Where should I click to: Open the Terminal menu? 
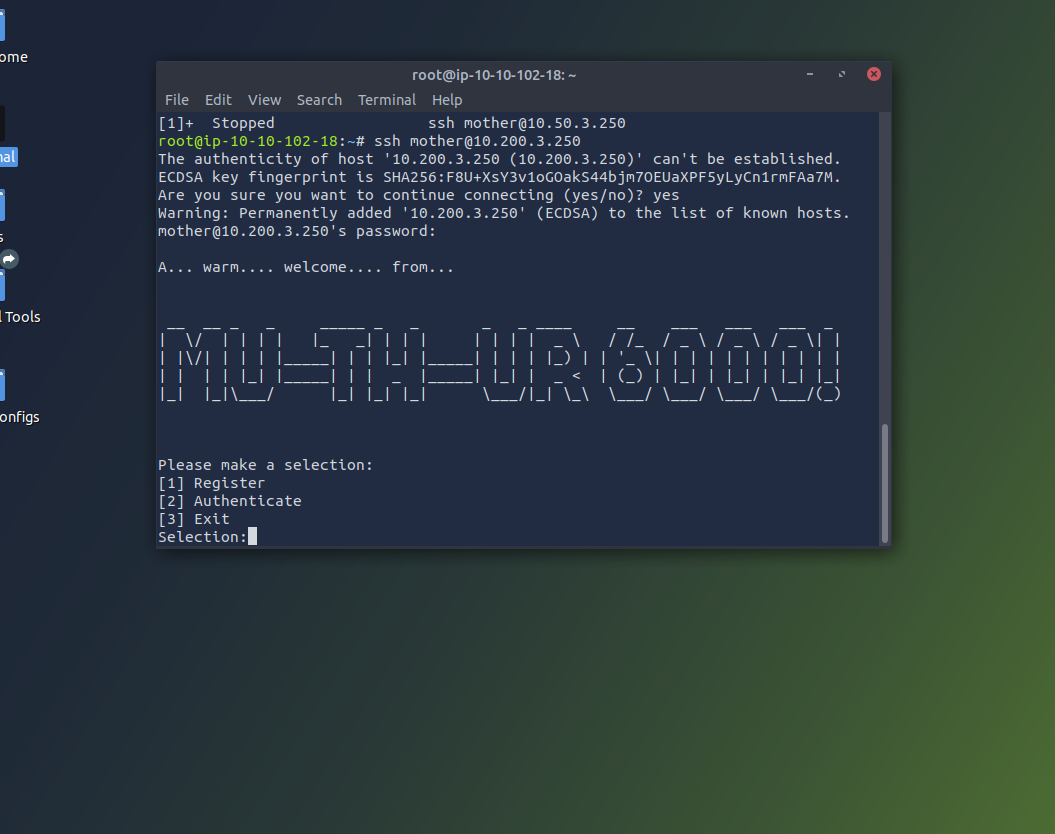pyautogui.click(x=387, y=100)
